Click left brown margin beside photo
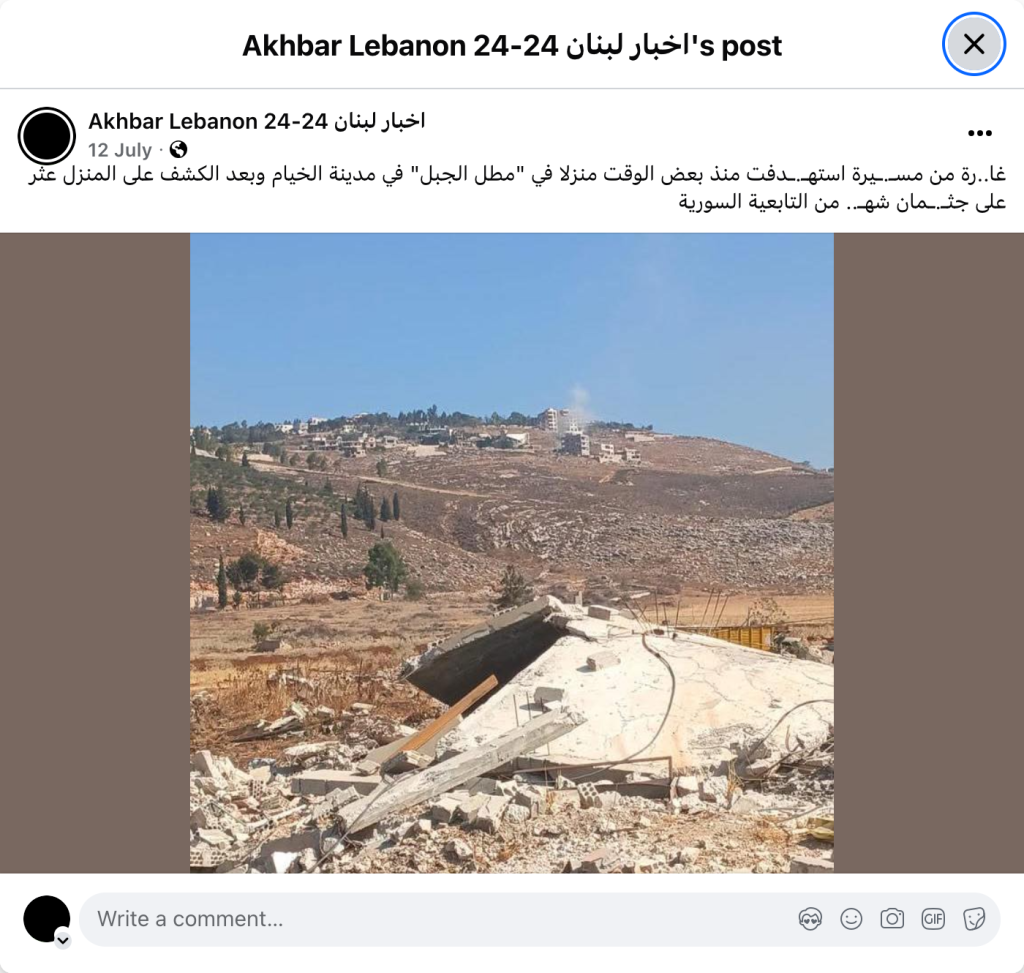The height and width of the screenshot is (973, 1024). pyautogui.click(x=95, y=553)
